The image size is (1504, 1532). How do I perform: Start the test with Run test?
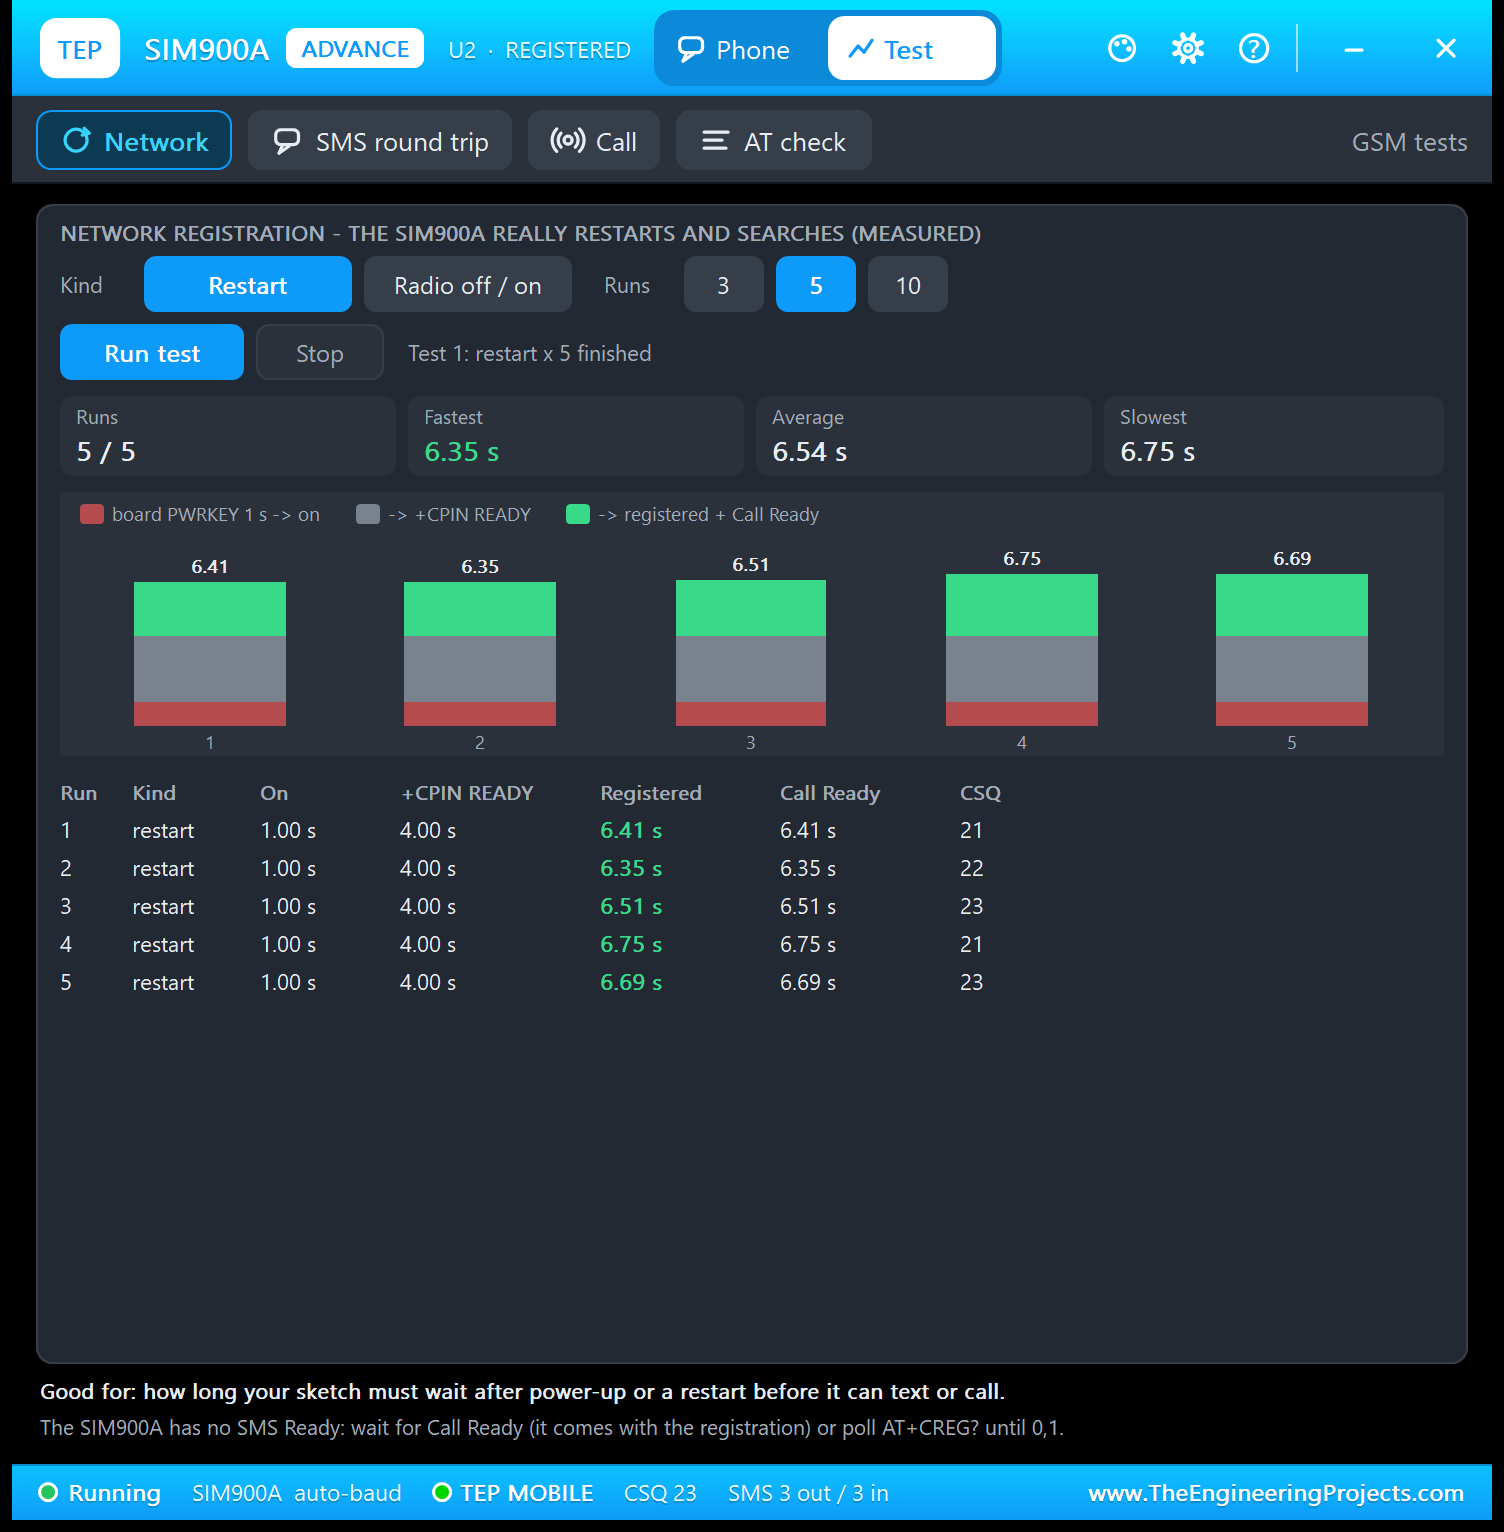click(152, 352)
